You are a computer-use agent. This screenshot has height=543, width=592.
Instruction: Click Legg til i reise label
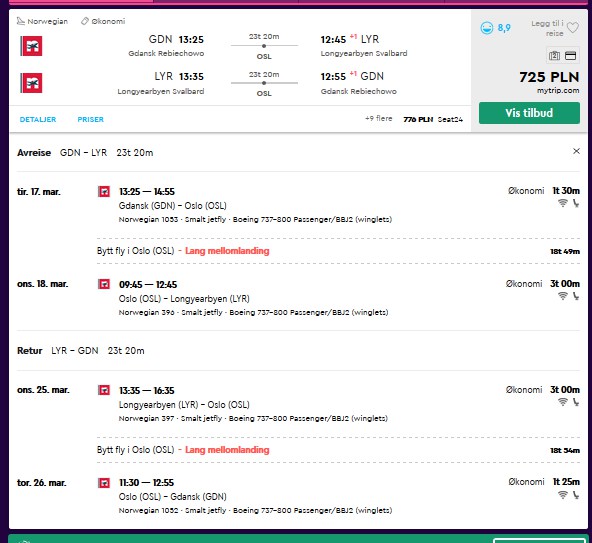[547, 28]
